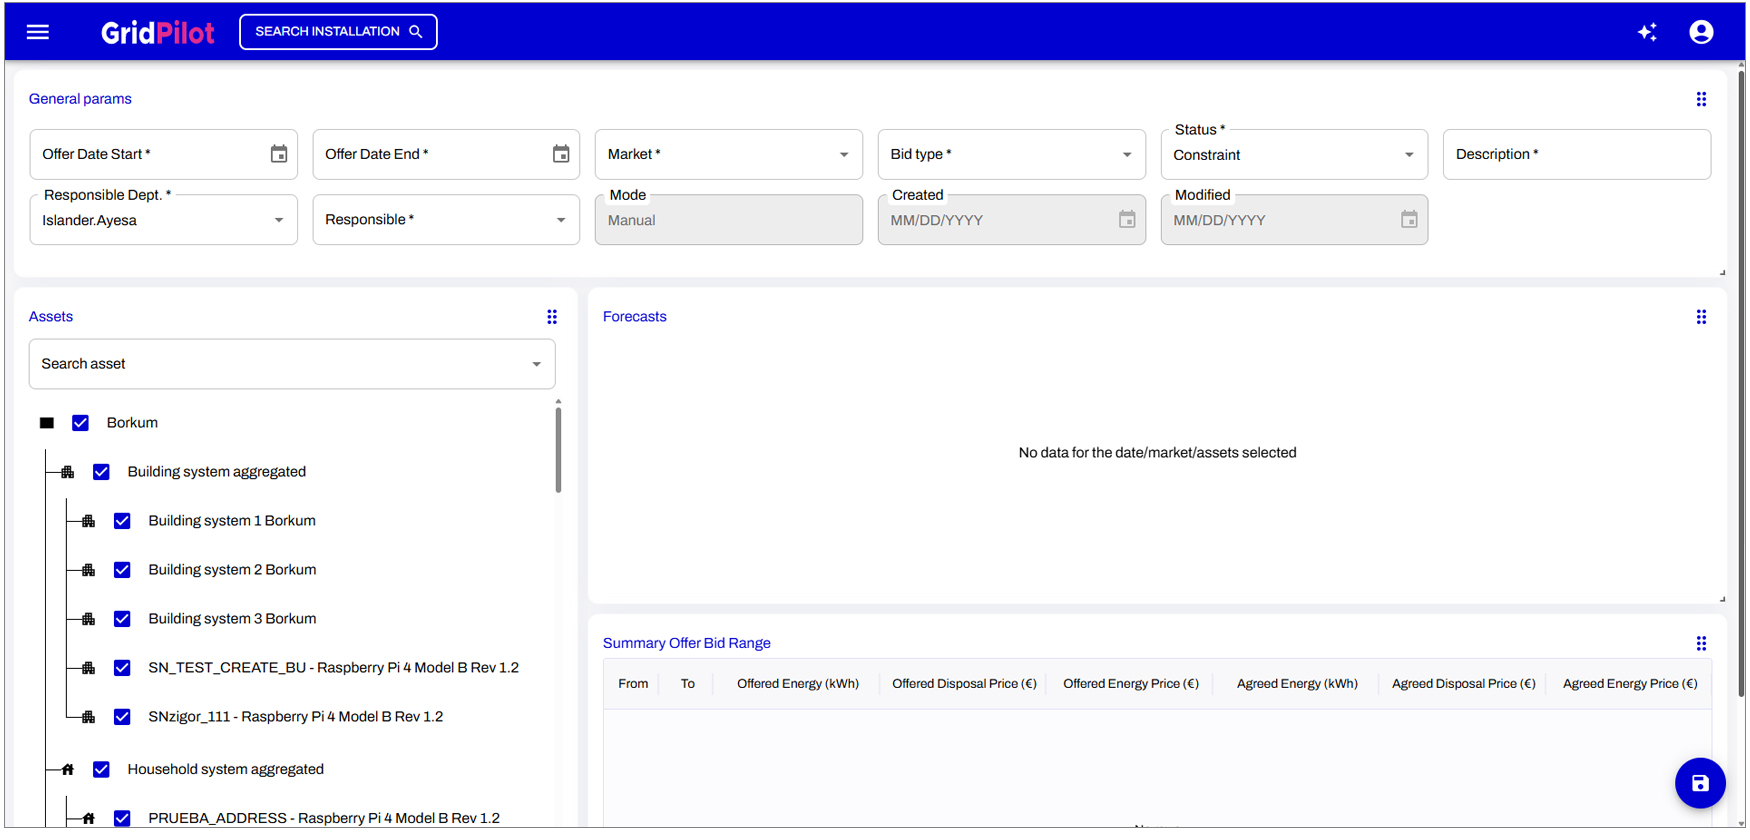This screenshot has width=1750, height=840.
Task: Click the sparkle AI assistant icon
Action: [x=1647, y=32]
